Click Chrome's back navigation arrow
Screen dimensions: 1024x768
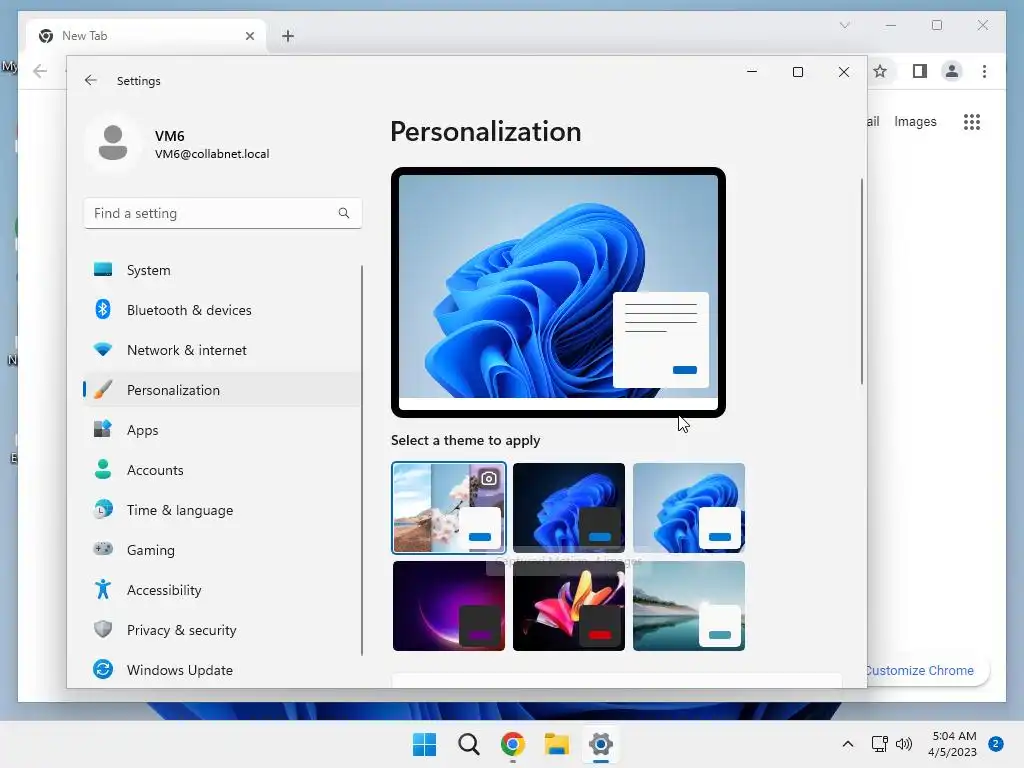point(40,71)
